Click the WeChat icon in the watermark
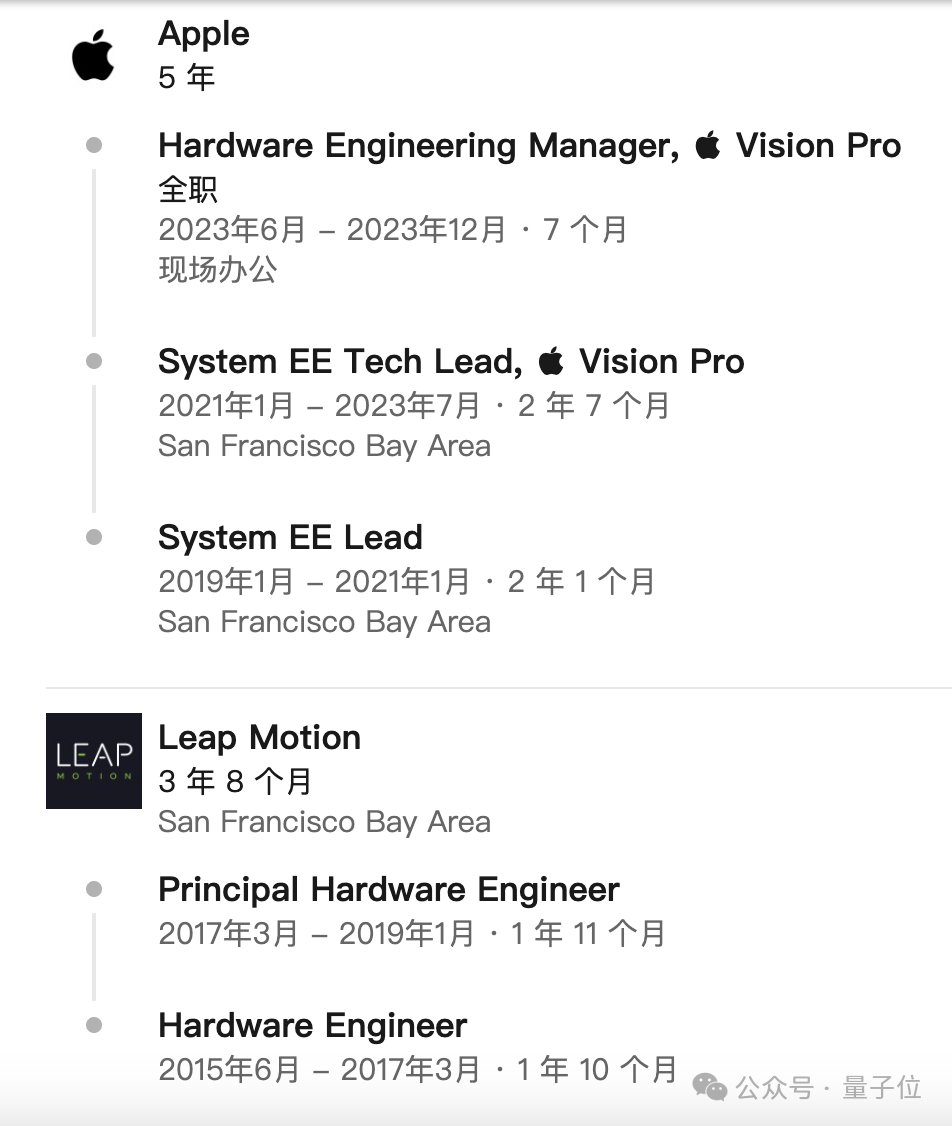 coord(710,1087)
